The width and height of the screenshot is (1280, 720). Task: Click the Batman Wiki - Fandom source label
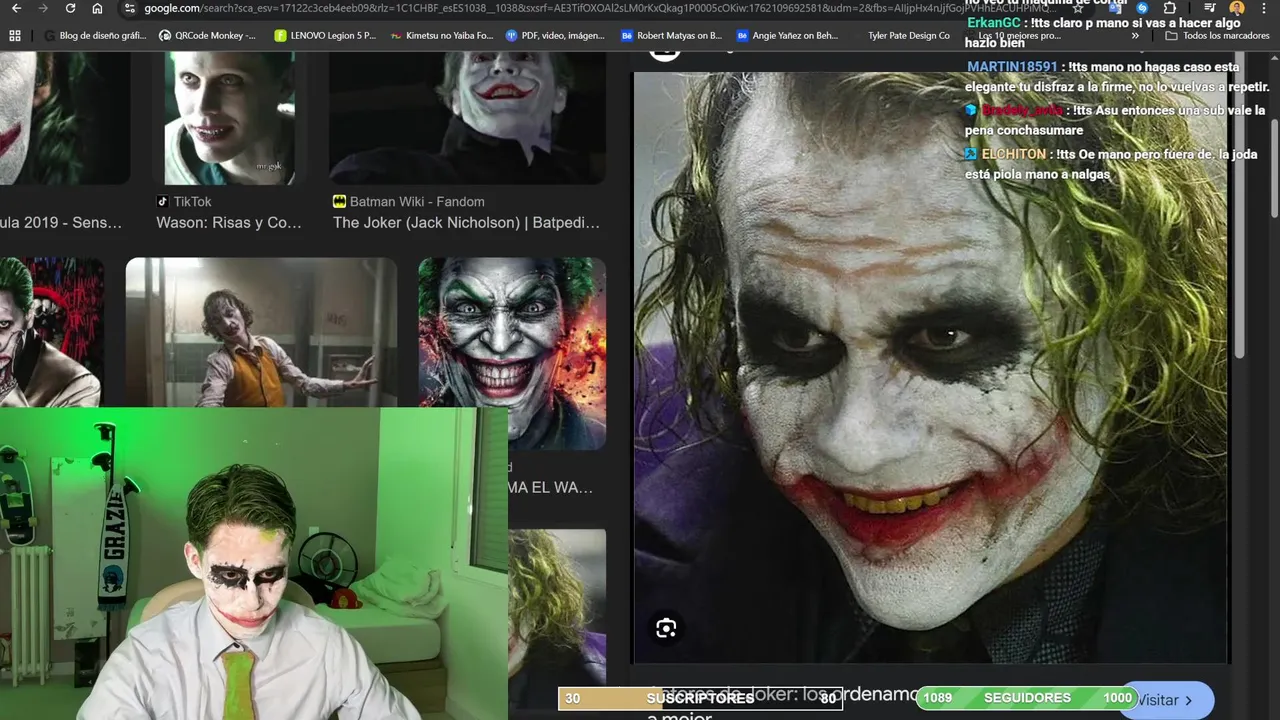[417, 201]
